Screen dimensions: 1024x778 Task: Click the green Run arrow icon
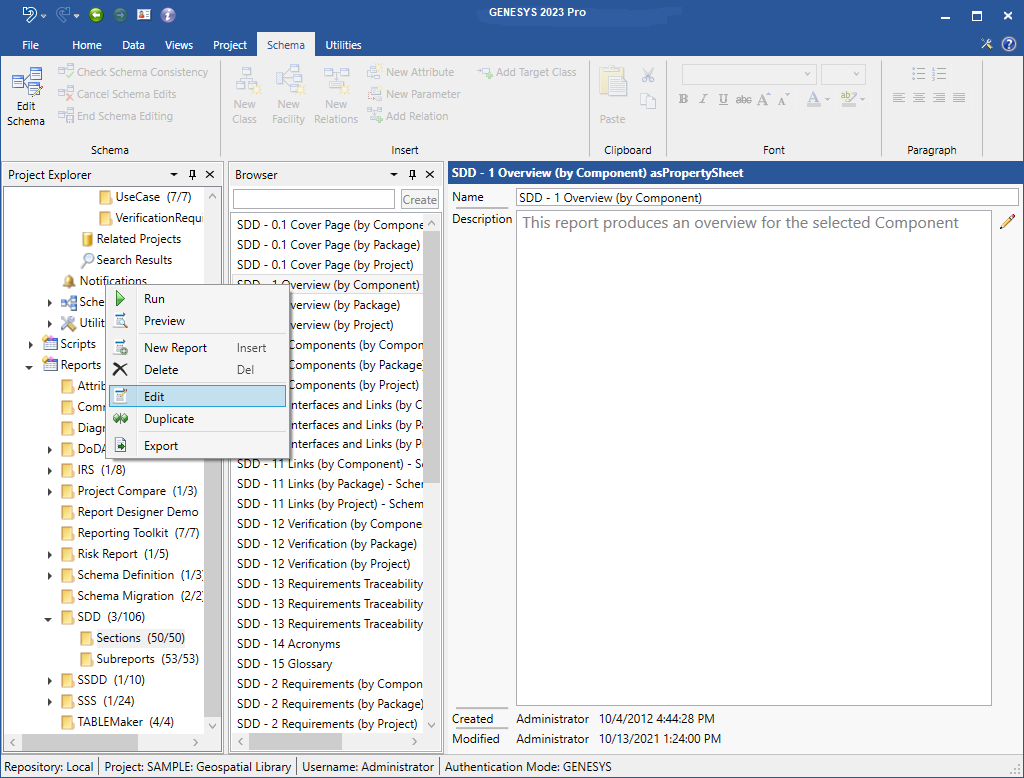[x=121, y=299]
